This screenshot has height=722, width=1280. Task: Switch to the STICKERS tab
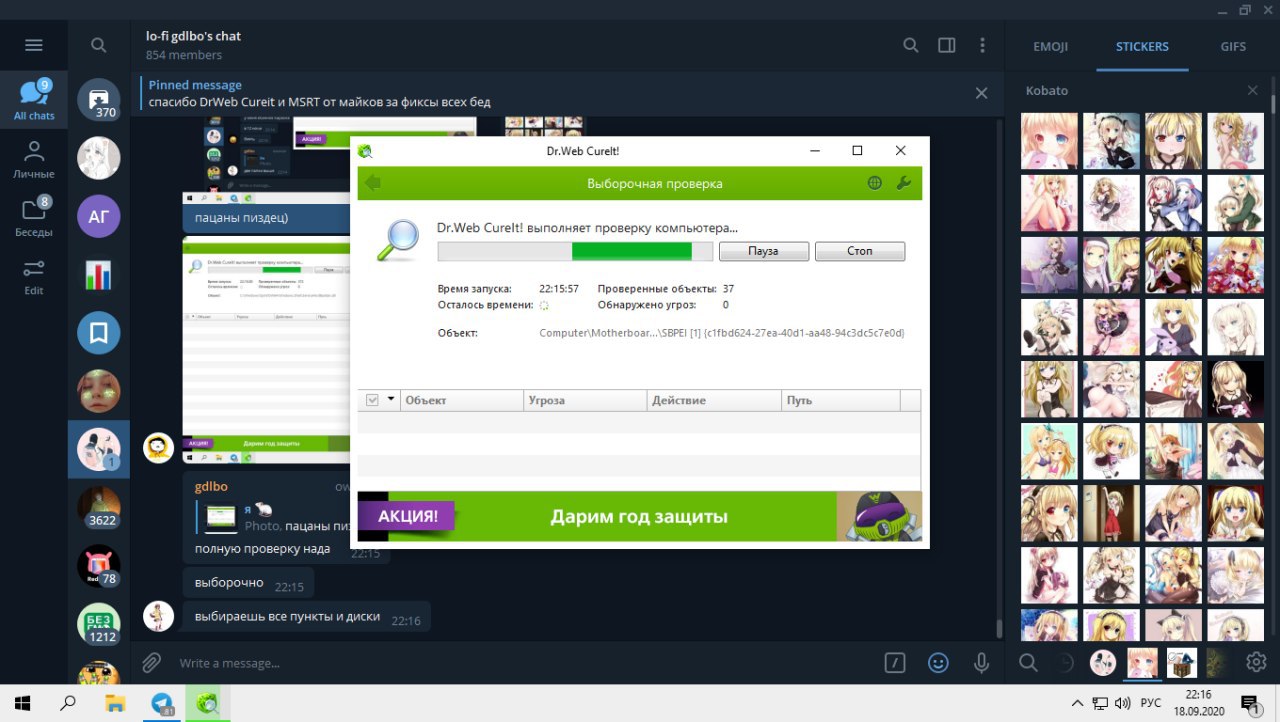coord(1142,47)
